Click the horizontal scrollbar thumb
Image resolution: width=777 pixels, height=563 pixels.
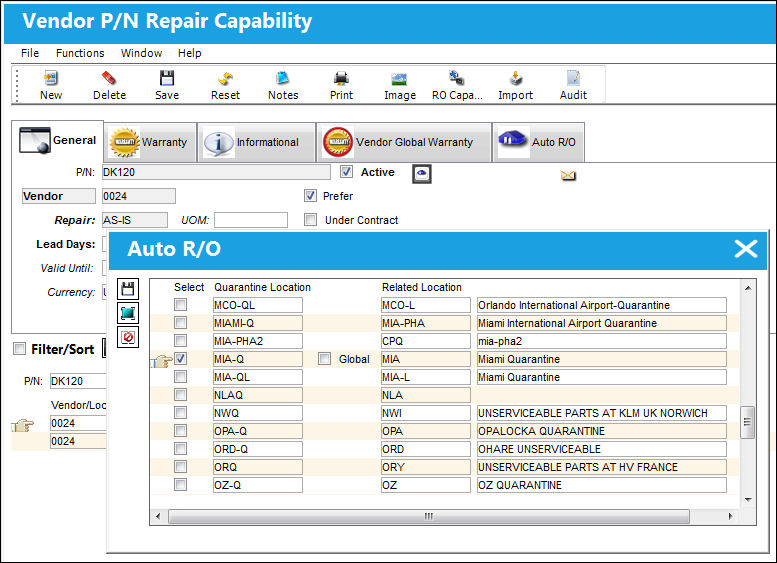(x=429, y=516)
